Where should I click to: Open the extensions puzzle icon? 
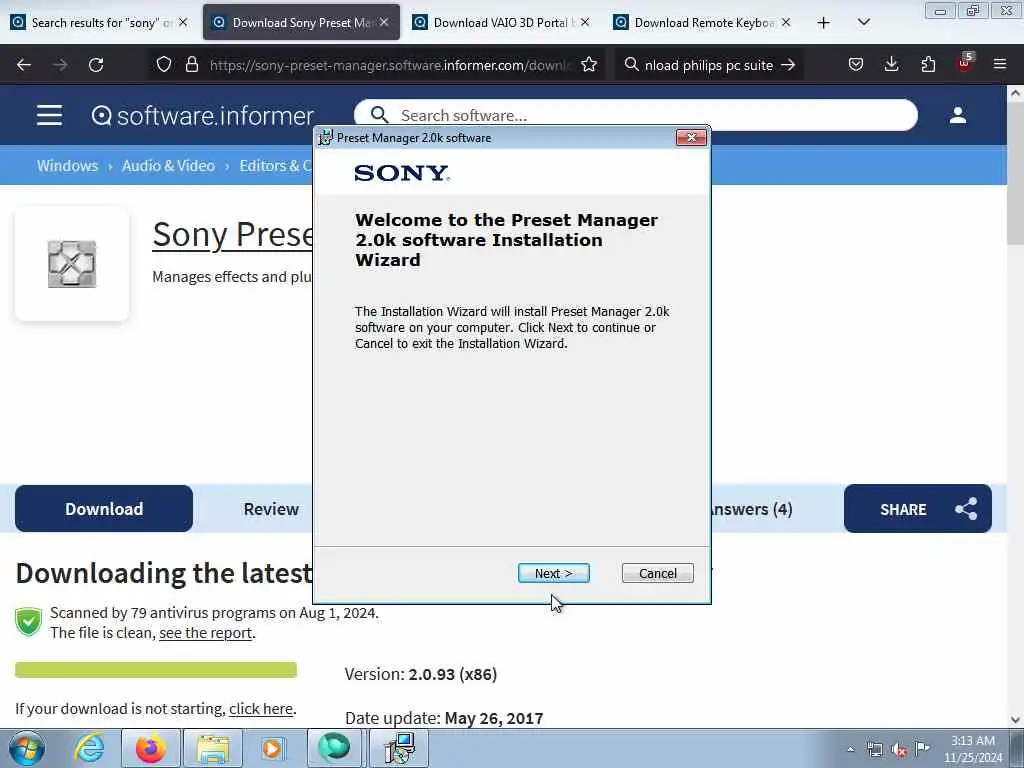(928, 65)
